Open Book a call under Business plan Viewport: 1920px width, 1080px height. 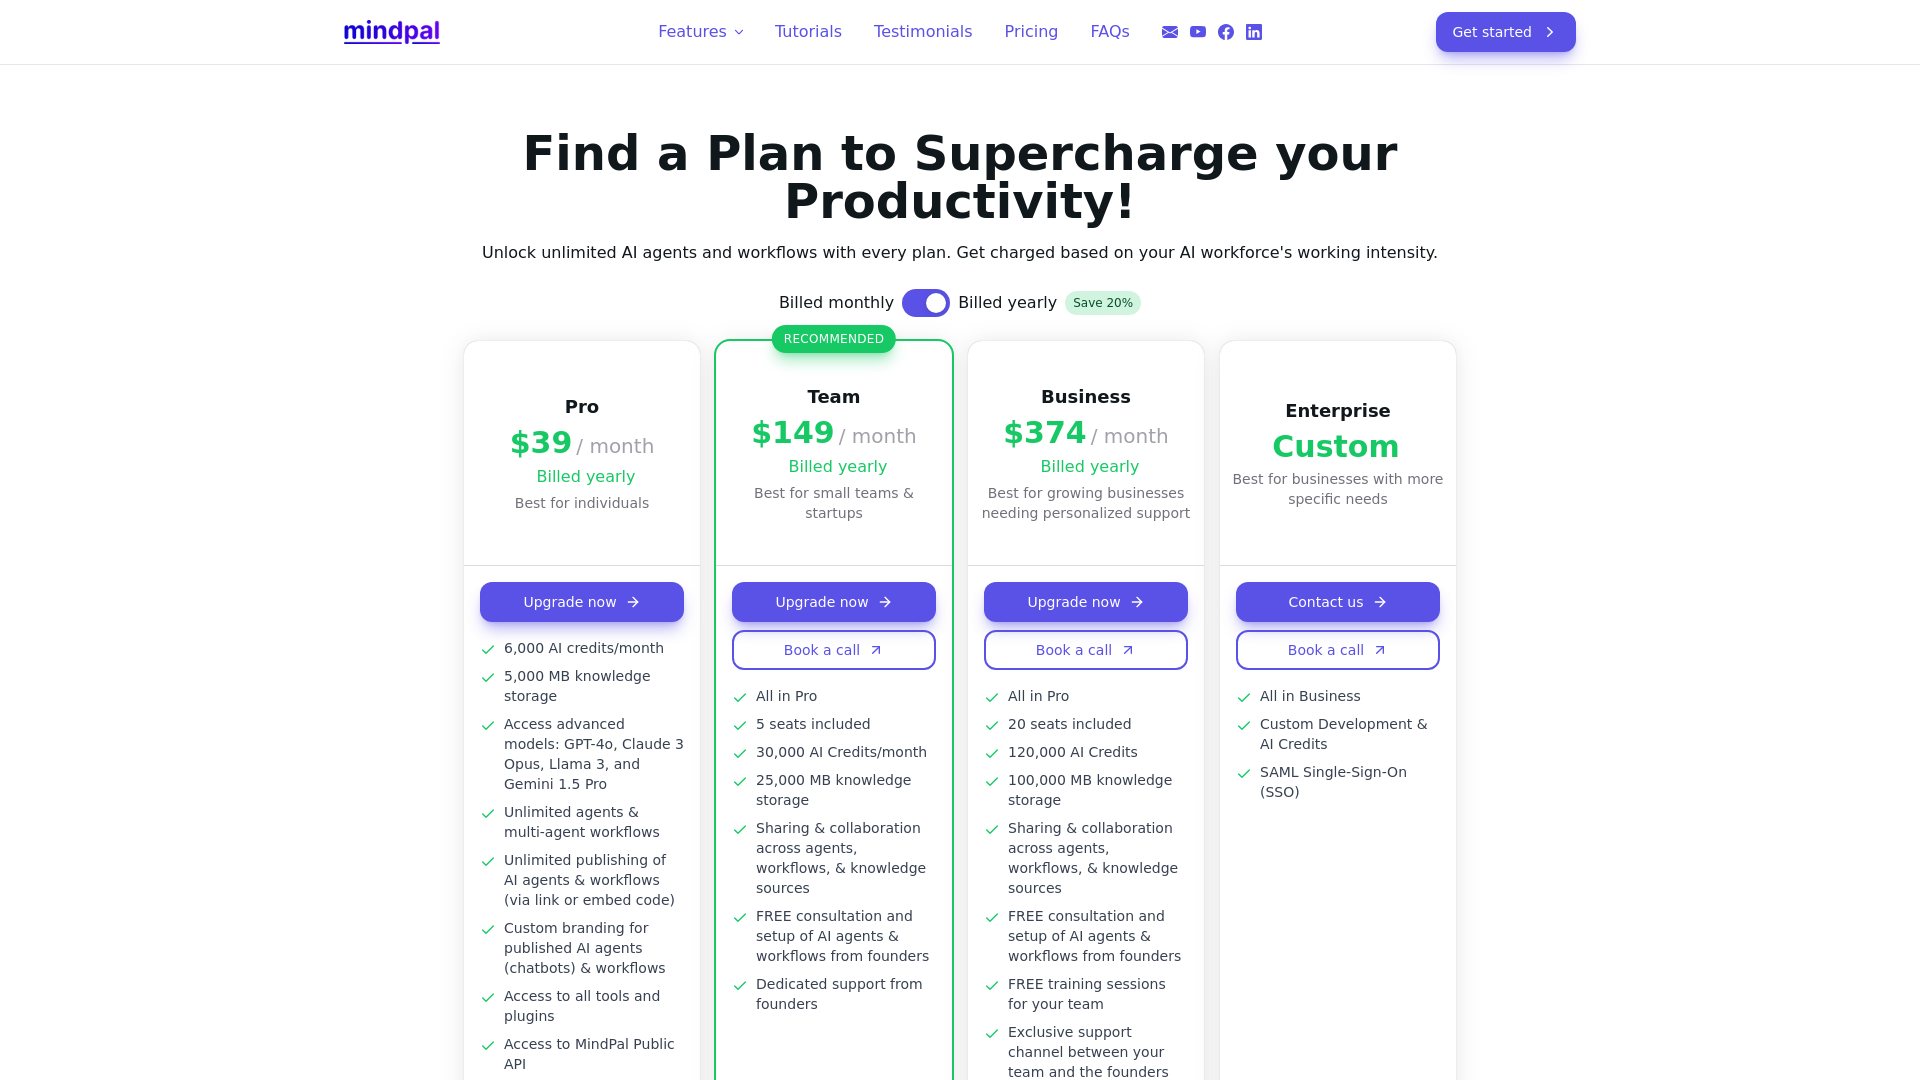(x=1085, y=649)
